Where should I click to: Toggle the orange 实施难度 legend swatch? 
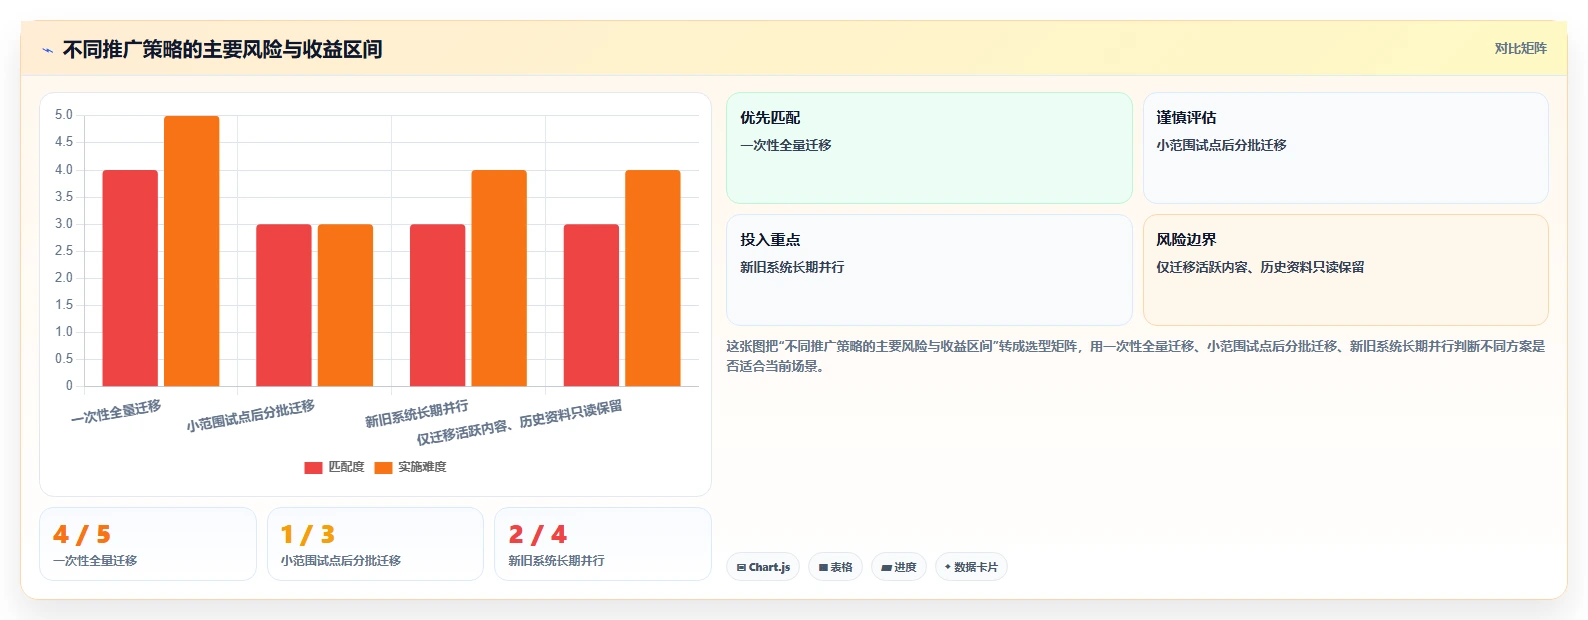click(x=383, y=467)
